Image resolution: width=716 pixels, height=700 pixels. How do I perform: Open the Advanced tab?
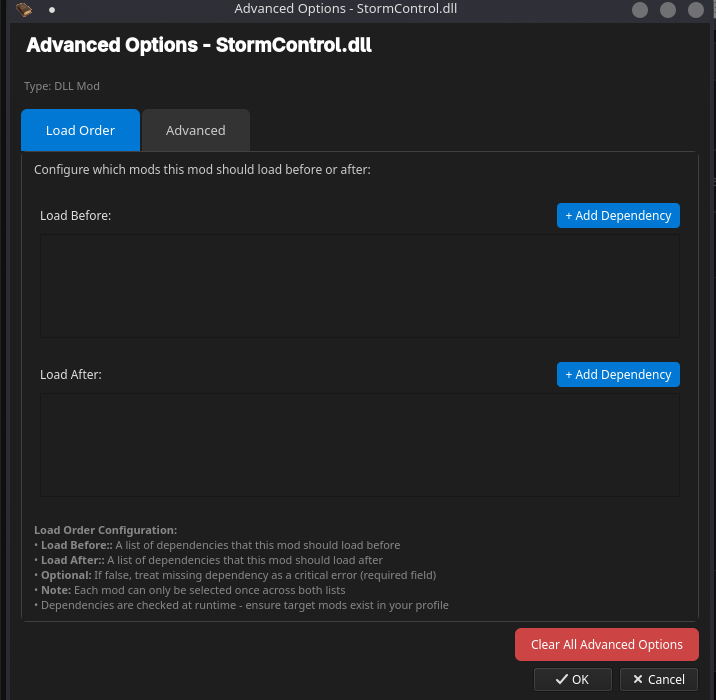pos(195,130)
